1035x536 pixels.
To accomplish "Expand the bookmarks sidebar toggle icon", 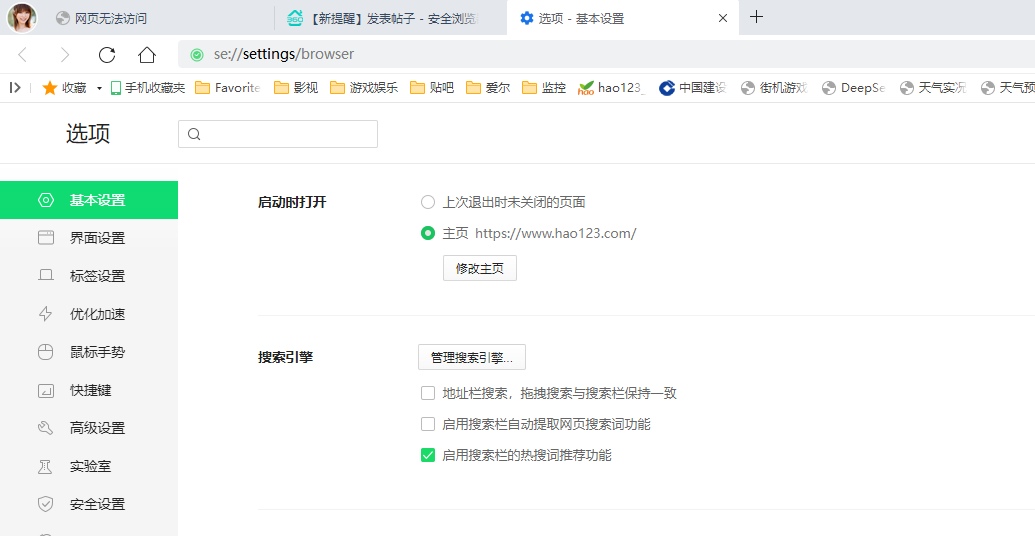I will pyautogui.click(x=15, y=88).
